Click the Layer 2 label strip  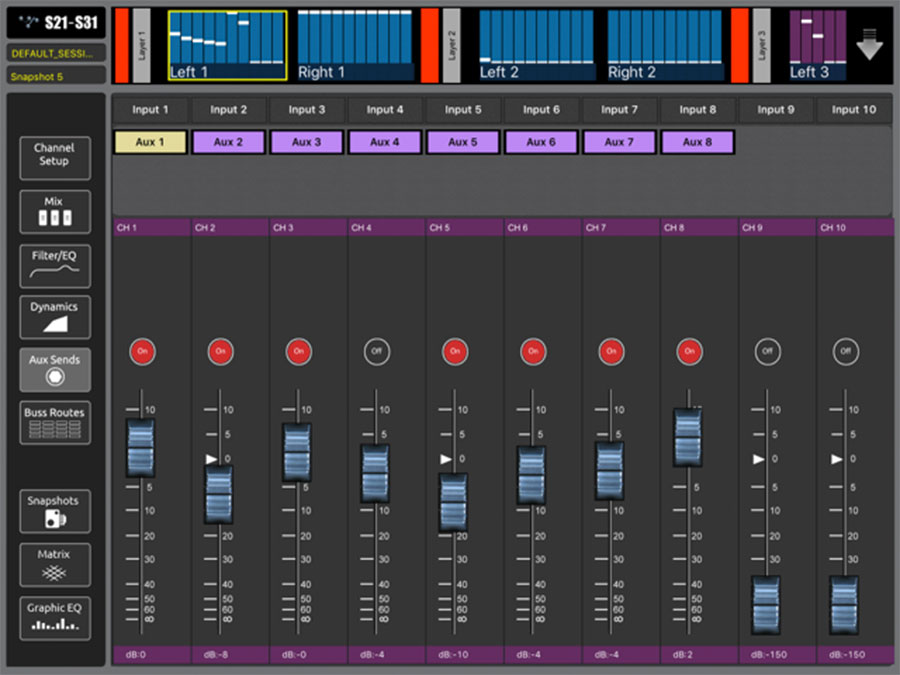pyautogui.click(x=452, y=45)
